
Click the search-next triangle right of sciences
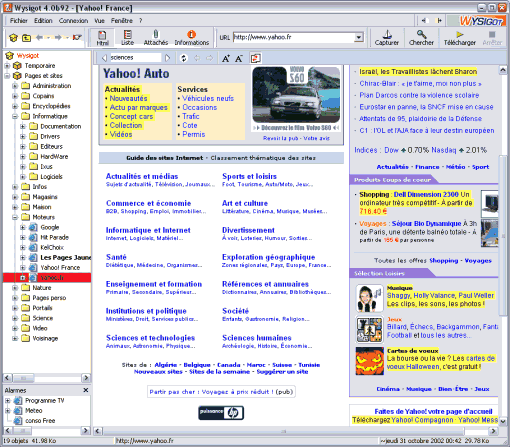[168, 58]
